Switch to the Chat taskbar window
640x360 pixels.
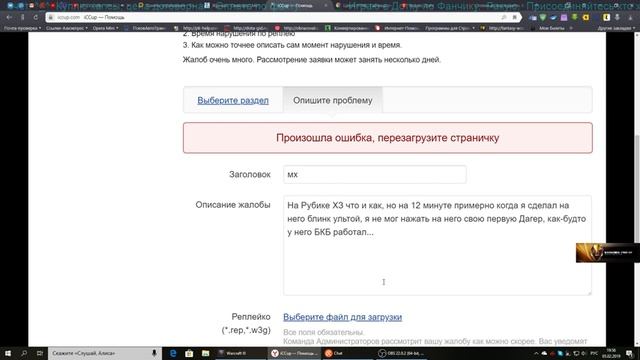coord(348,353)
